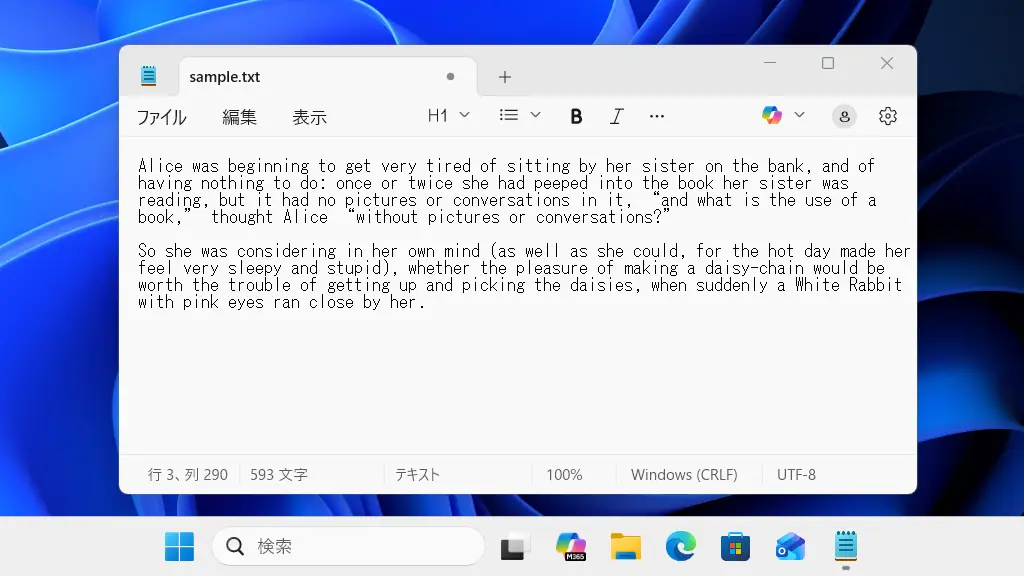Expand the Copilot dropdown chevron

tap(799, 116)
